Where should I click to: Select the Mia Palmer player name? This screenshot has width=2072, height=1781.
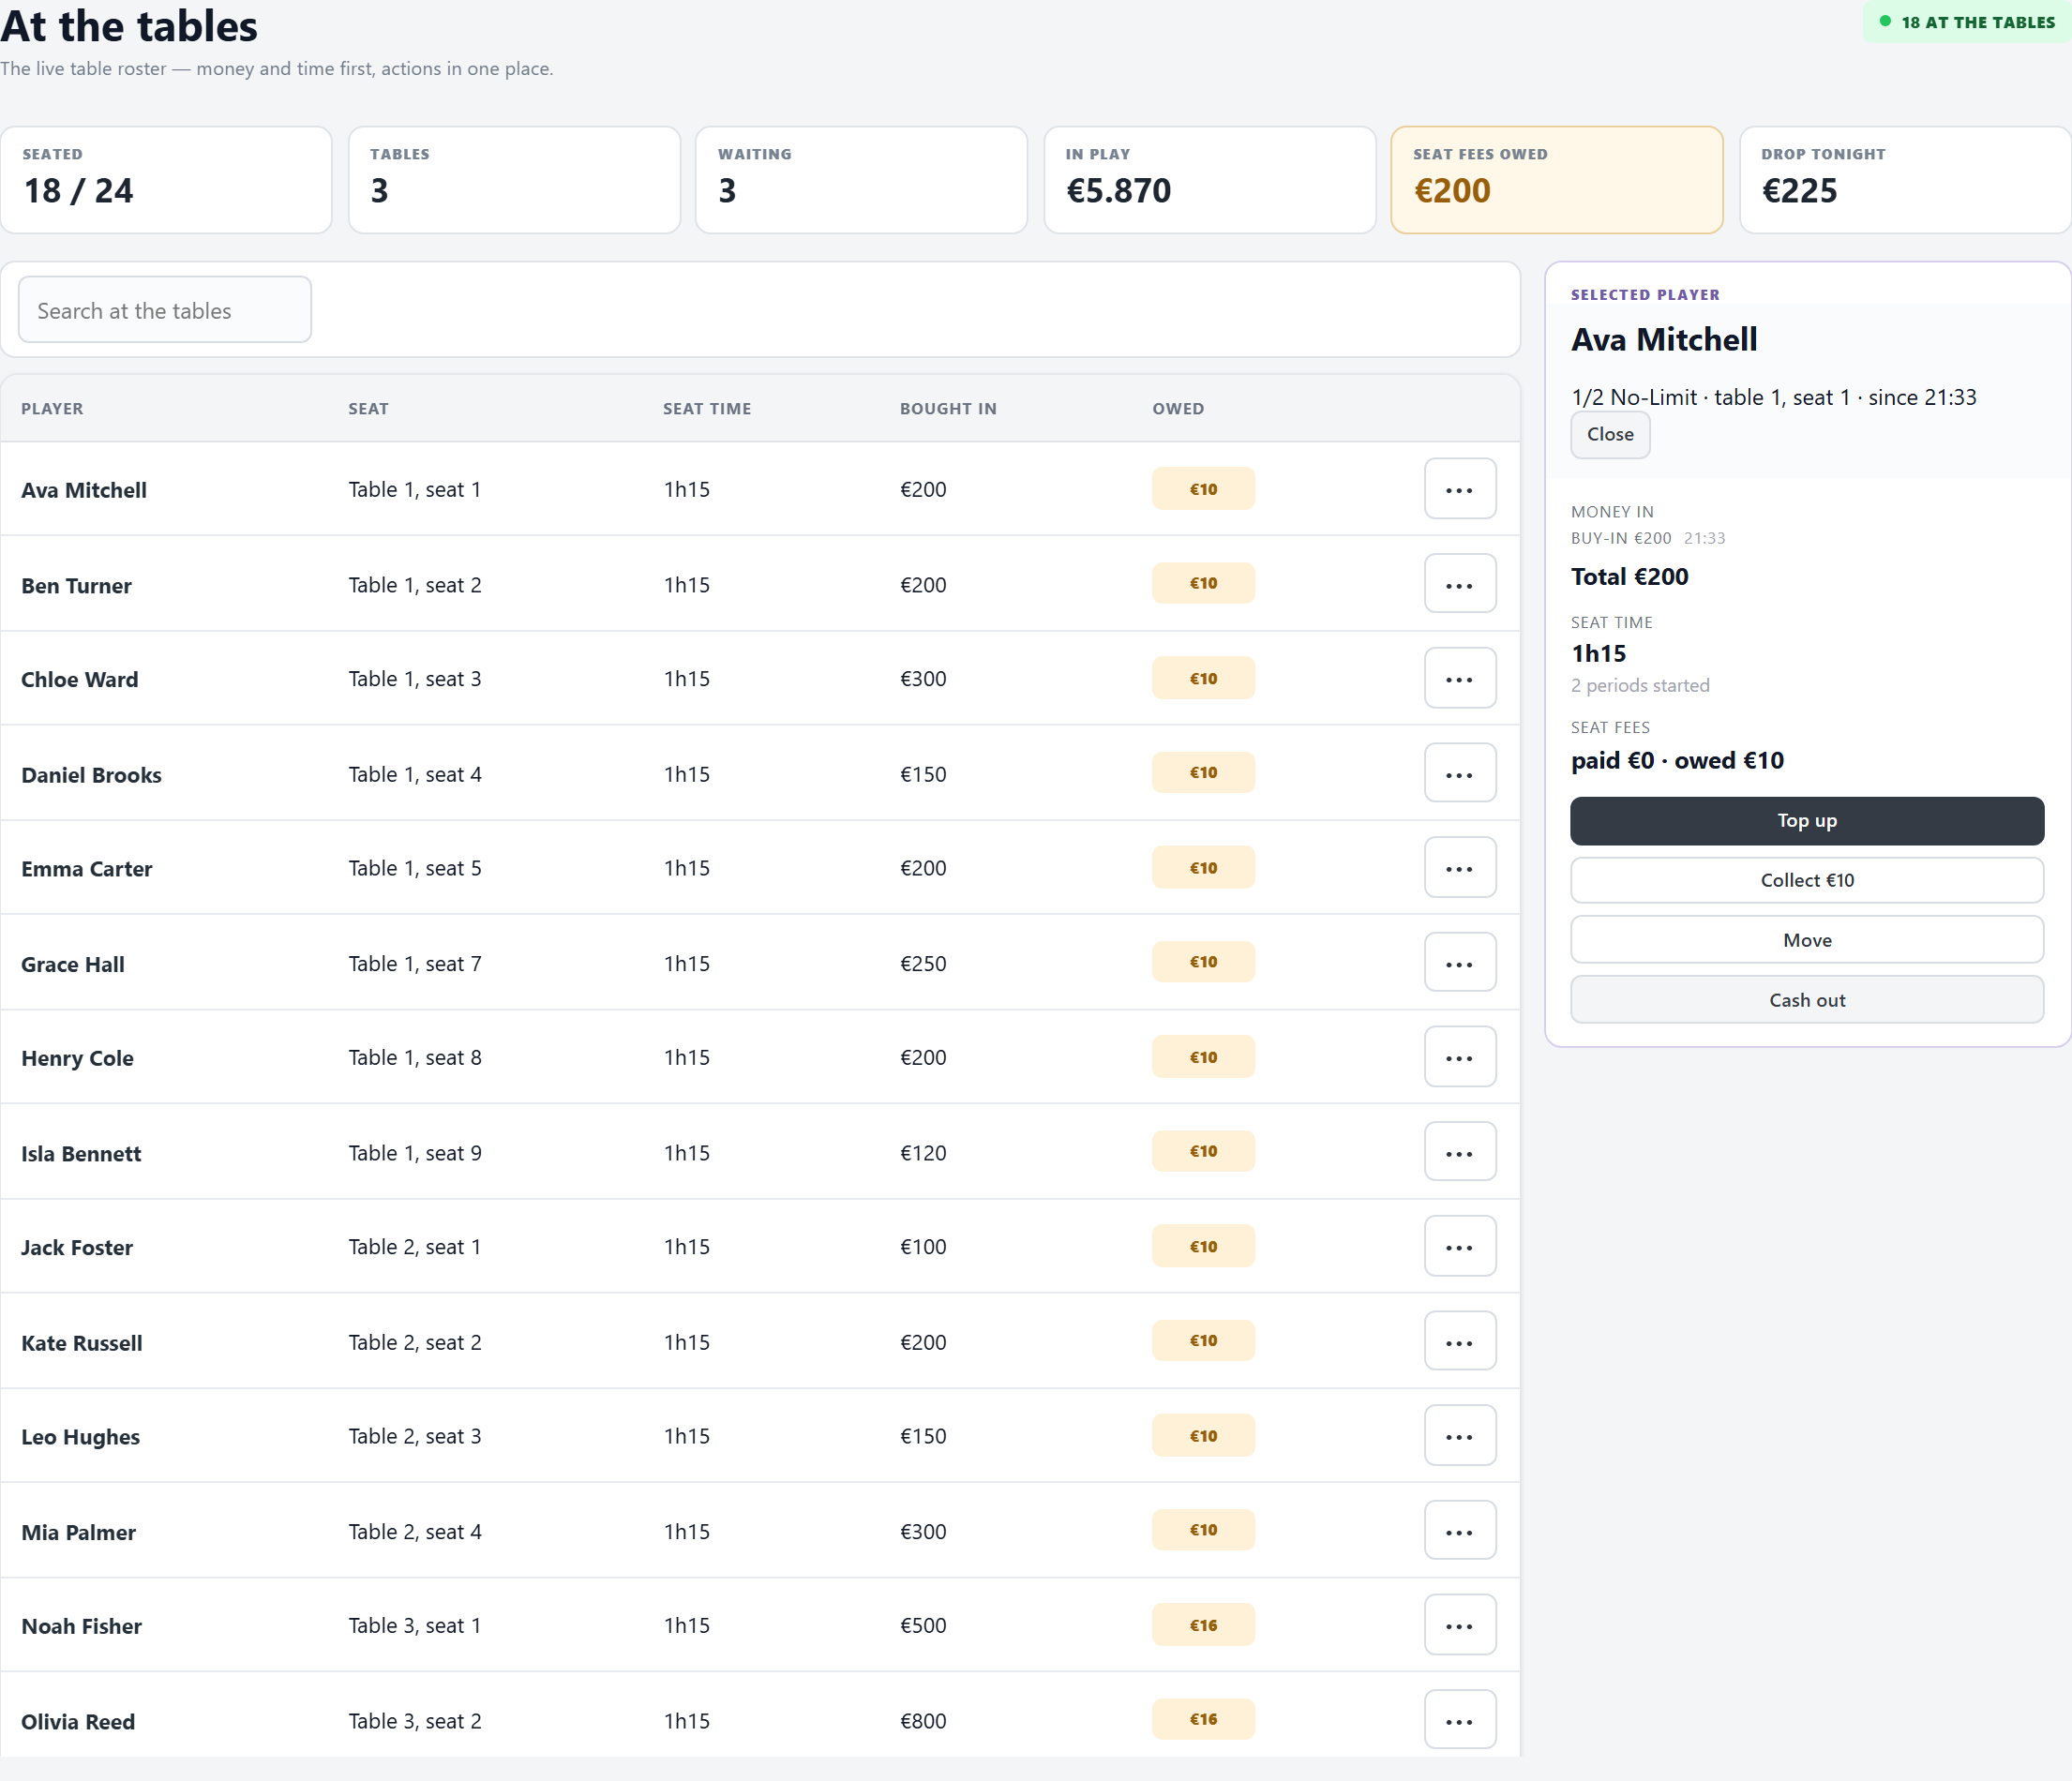coord(78,1532)
